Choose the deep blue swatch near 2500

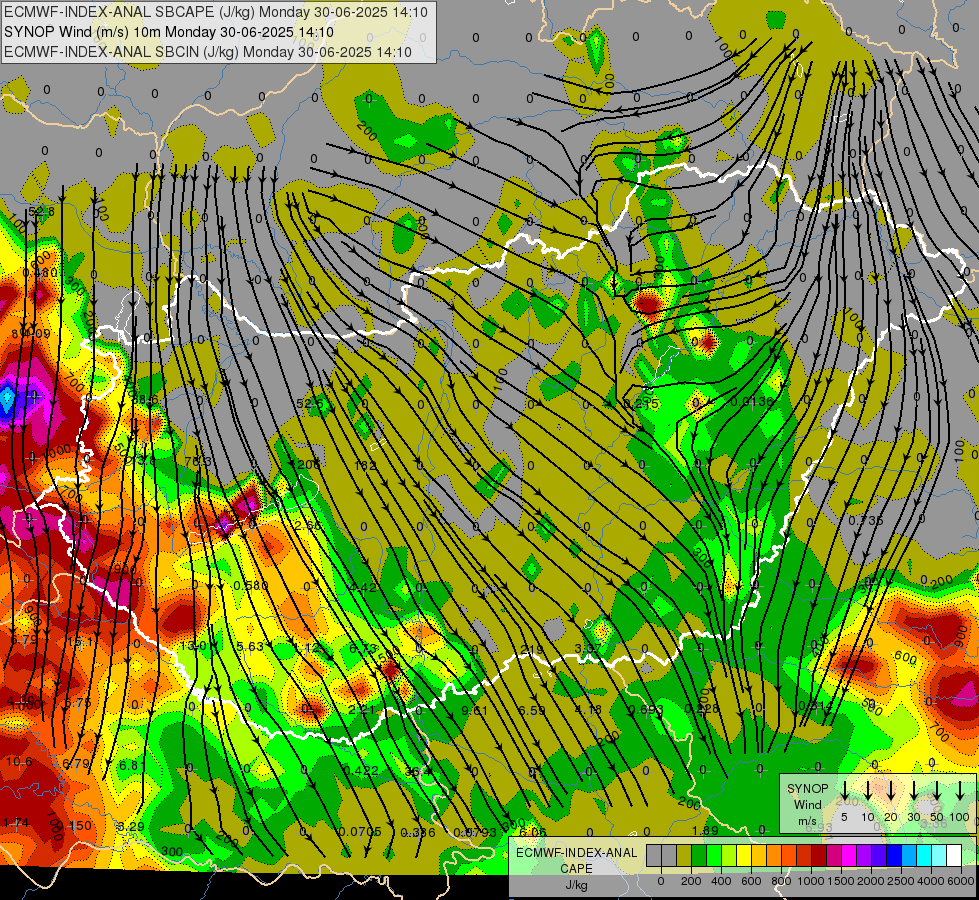click(894, 855)
